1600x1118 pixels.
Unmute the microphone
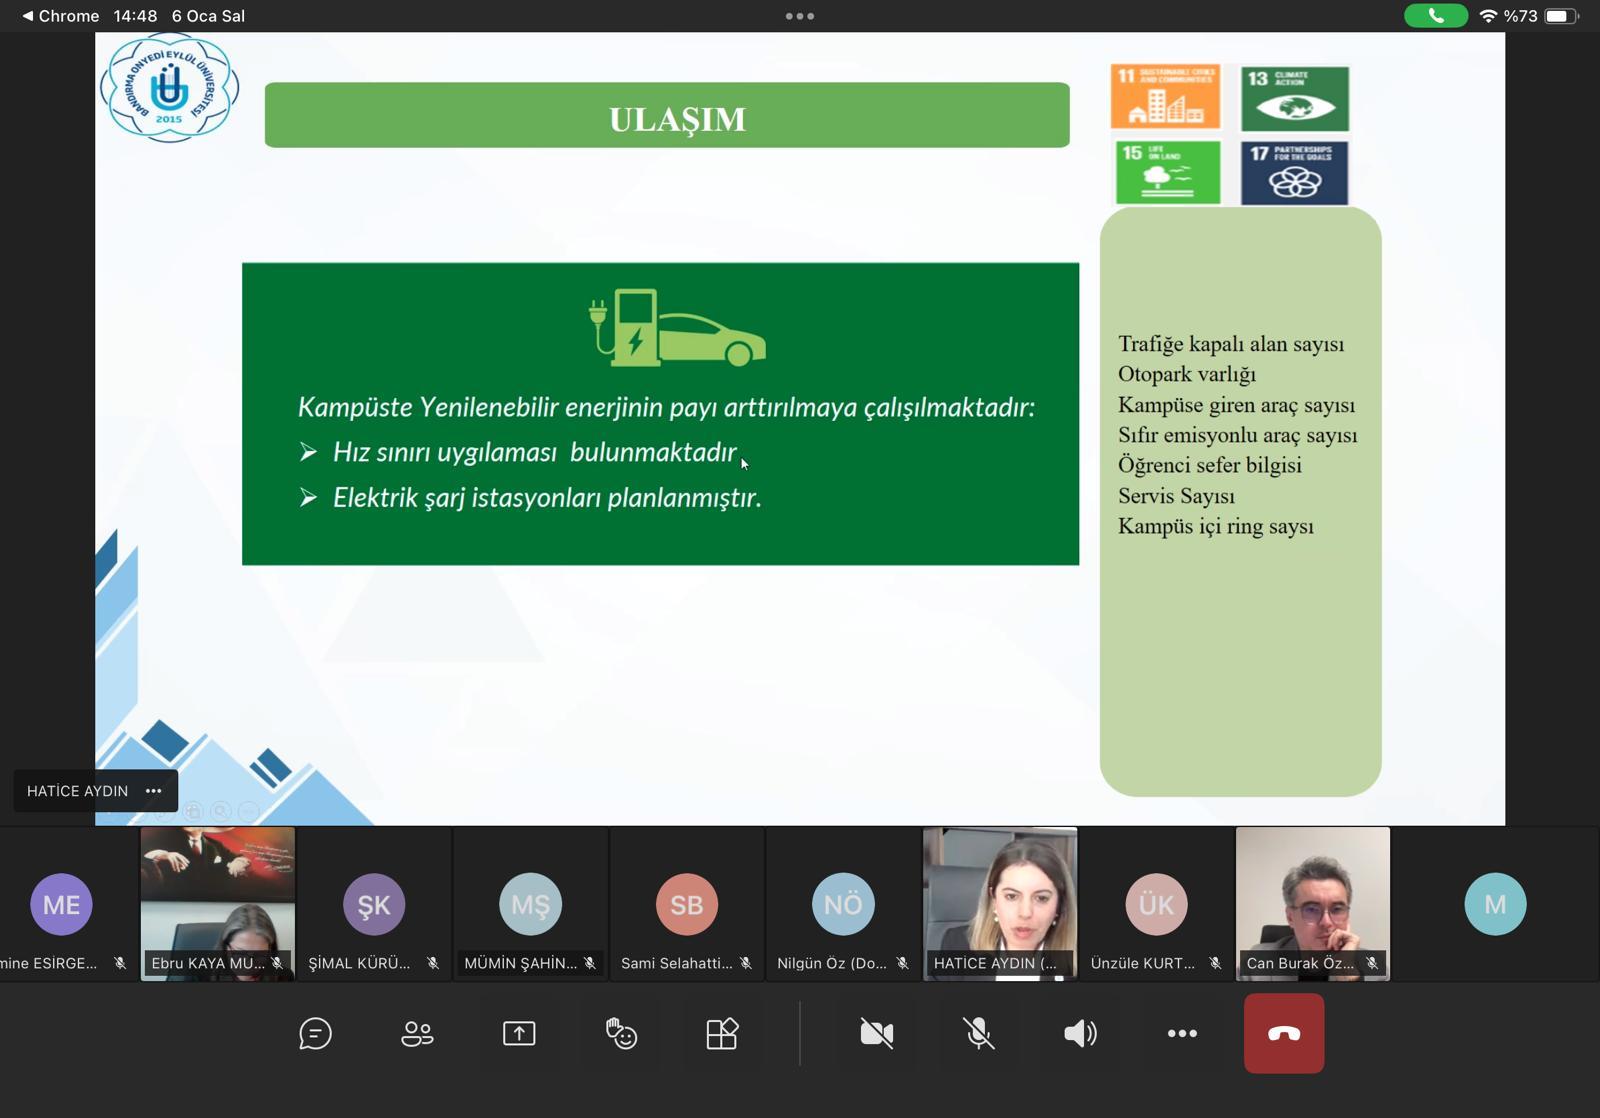pyautogui.click(x=979, y=1033)
